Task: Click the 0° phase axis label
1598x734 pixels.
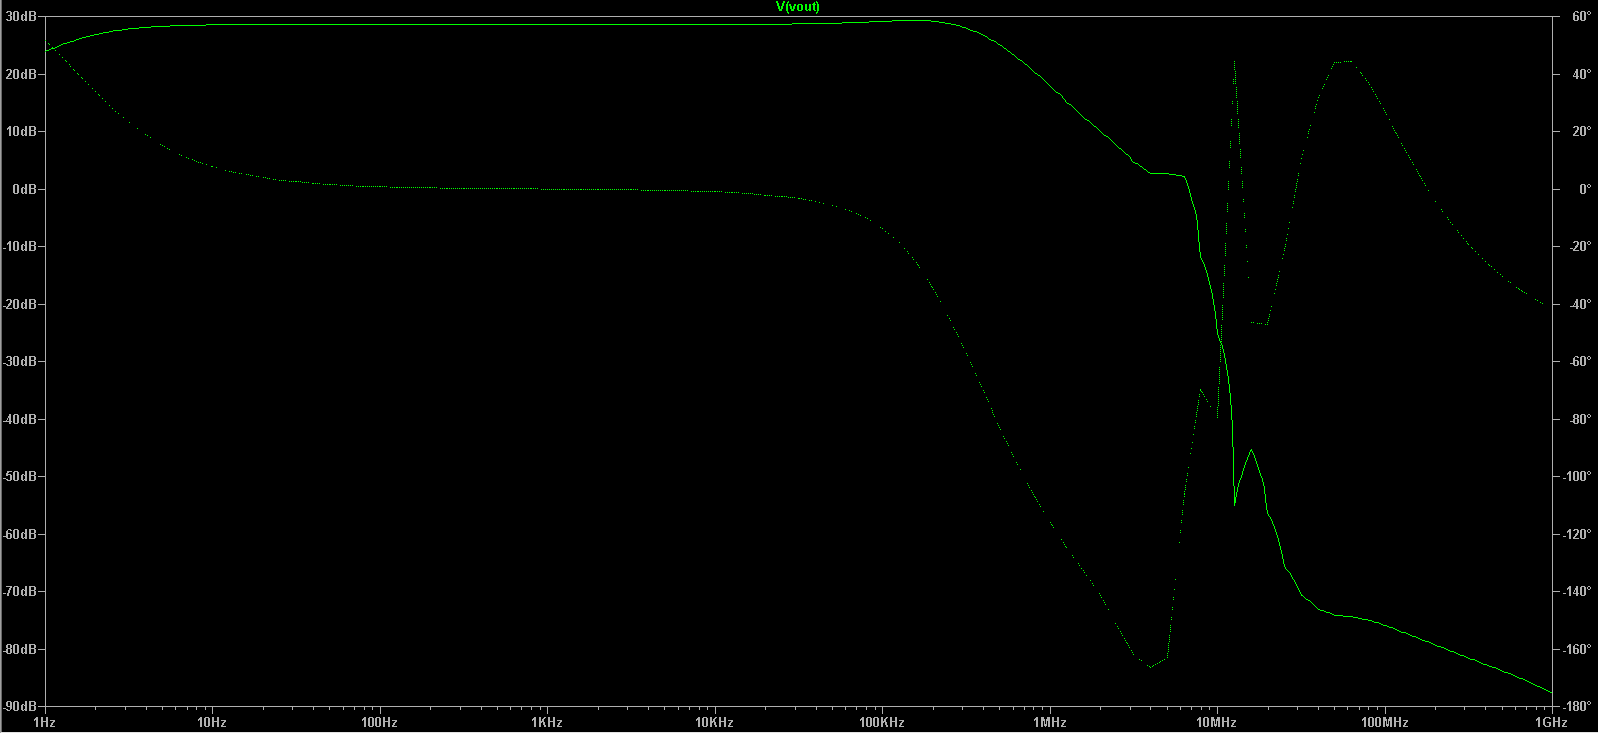Action: coord(1584,189)
